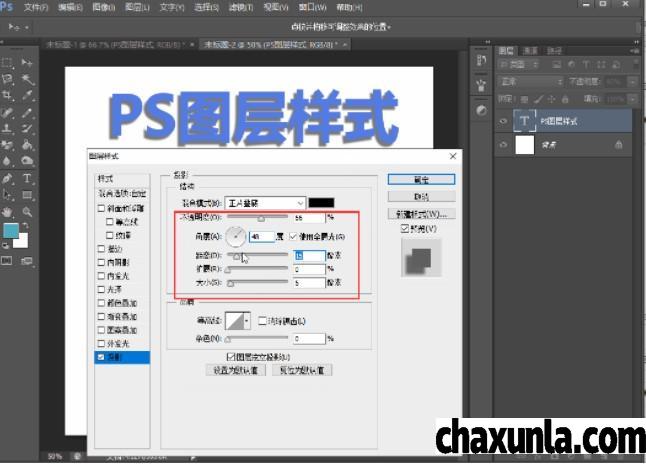Image resolution: width=646 pixels, height=464 pixels.
Task: Hide the background layer eye icon
Action: tap(503, 145)
